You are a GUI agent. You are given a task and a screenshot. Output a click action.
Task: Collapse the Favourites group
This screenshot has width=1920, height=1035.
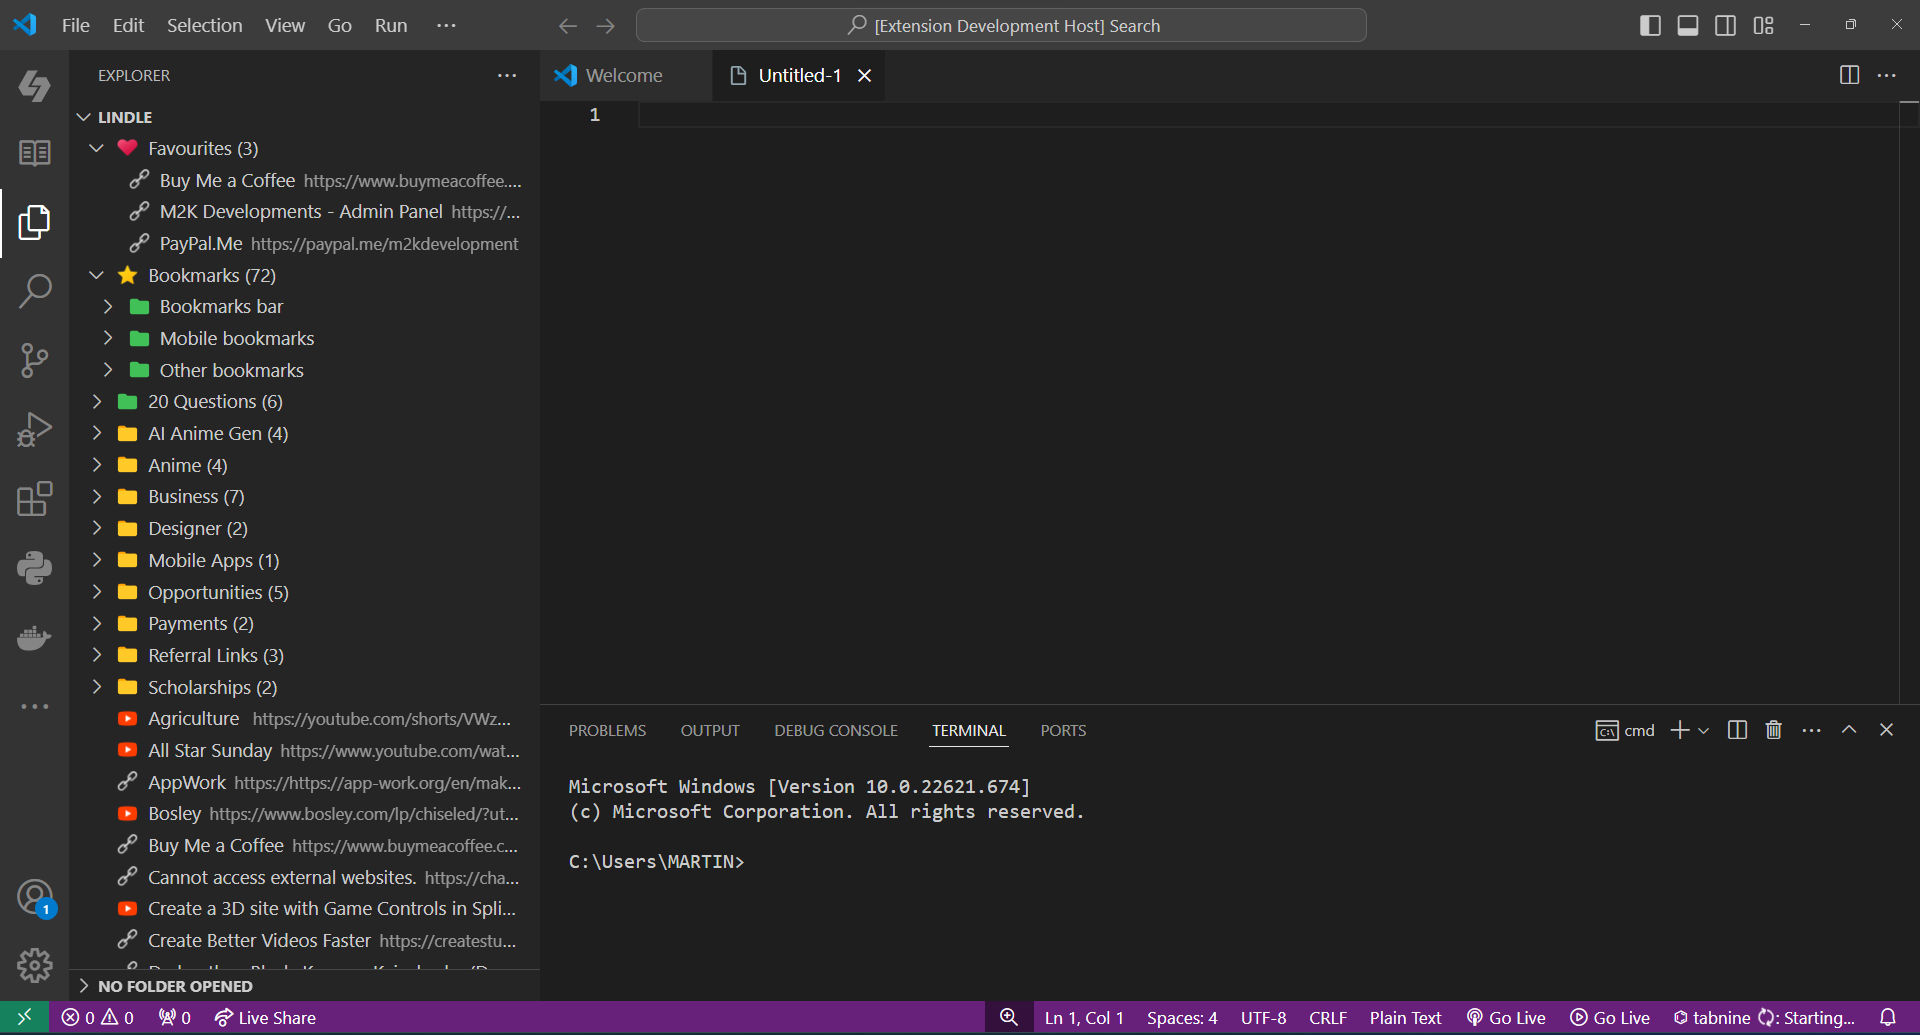[x=96, y=148]
